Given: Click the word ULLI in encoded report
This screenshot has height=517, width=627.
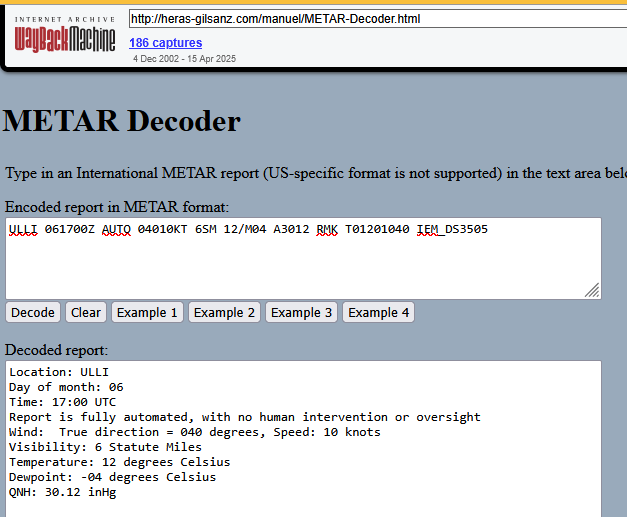Looking at the screenshot, I should click(23, 230).
